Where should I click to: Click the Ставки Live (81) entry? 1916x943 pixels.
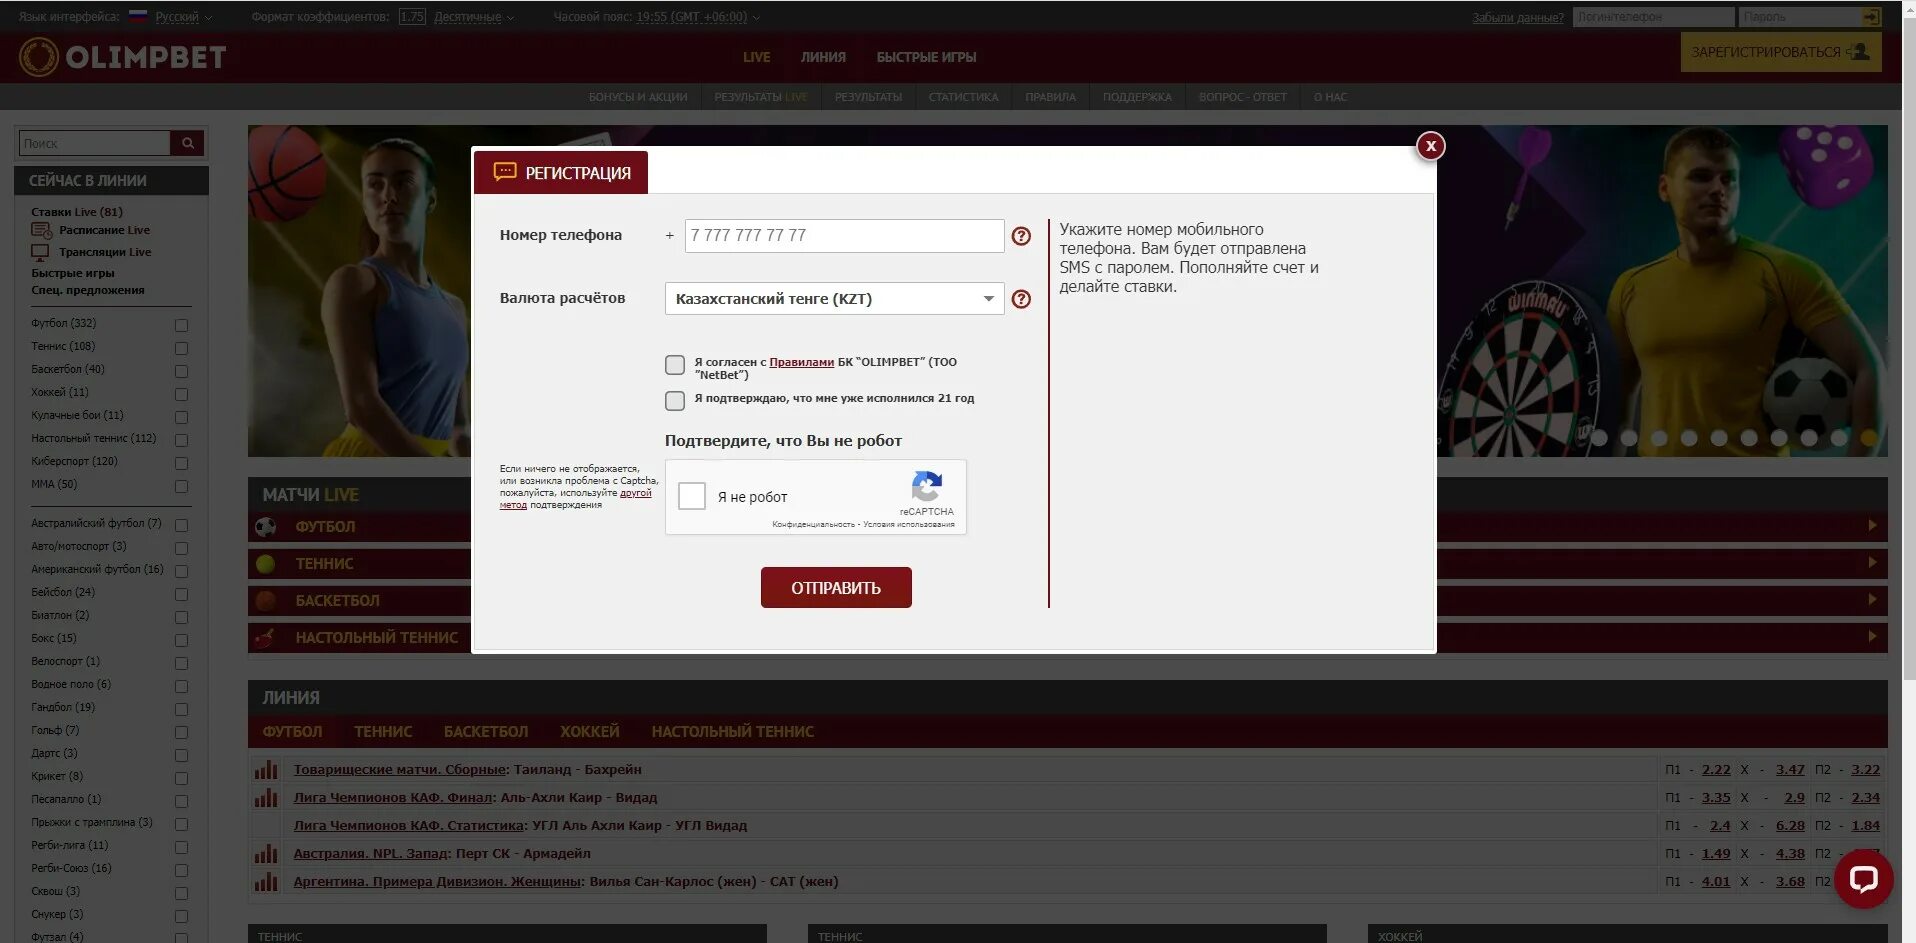click(x=77, y=212)
